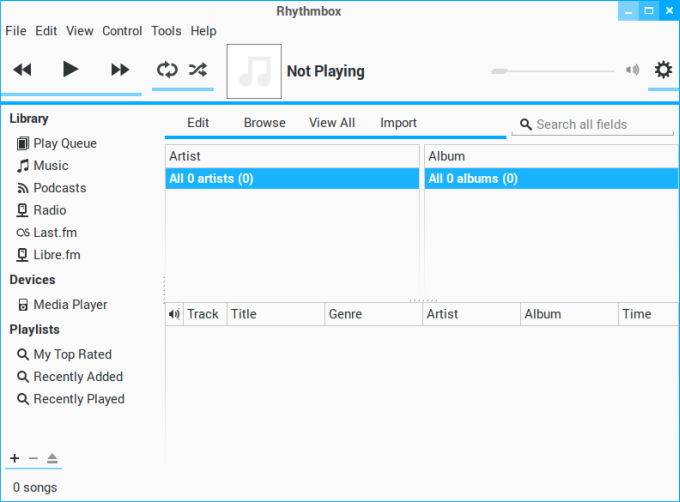Viewport: 680px width, 502px height.
Task: Adjust the volume slider
Action: click(552, 71)
